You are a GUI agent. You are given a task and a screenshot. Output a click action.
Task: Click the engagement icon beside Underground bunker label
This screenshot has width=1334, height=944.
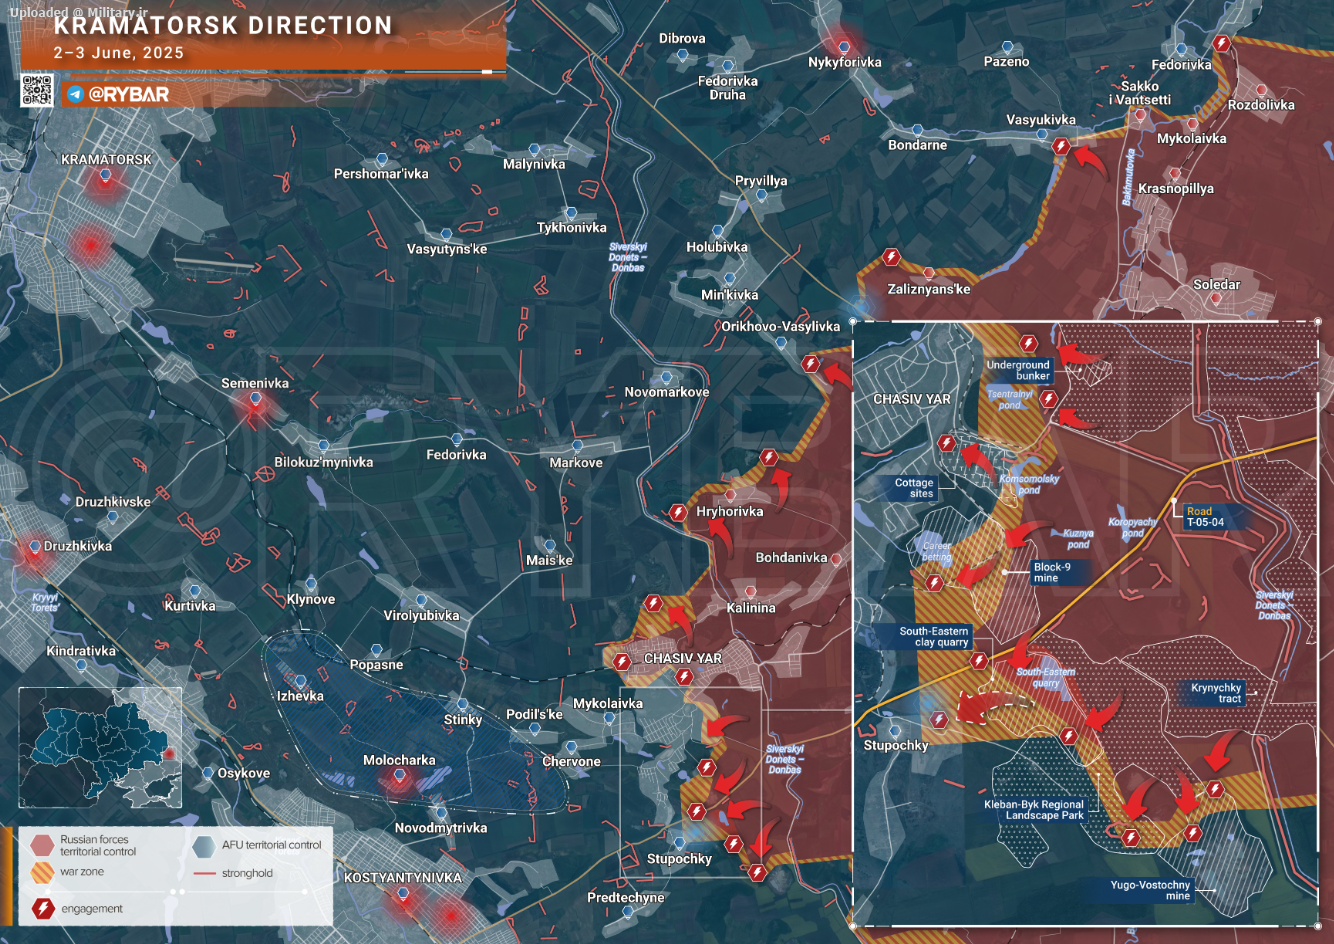click(x=1029, y=345)
